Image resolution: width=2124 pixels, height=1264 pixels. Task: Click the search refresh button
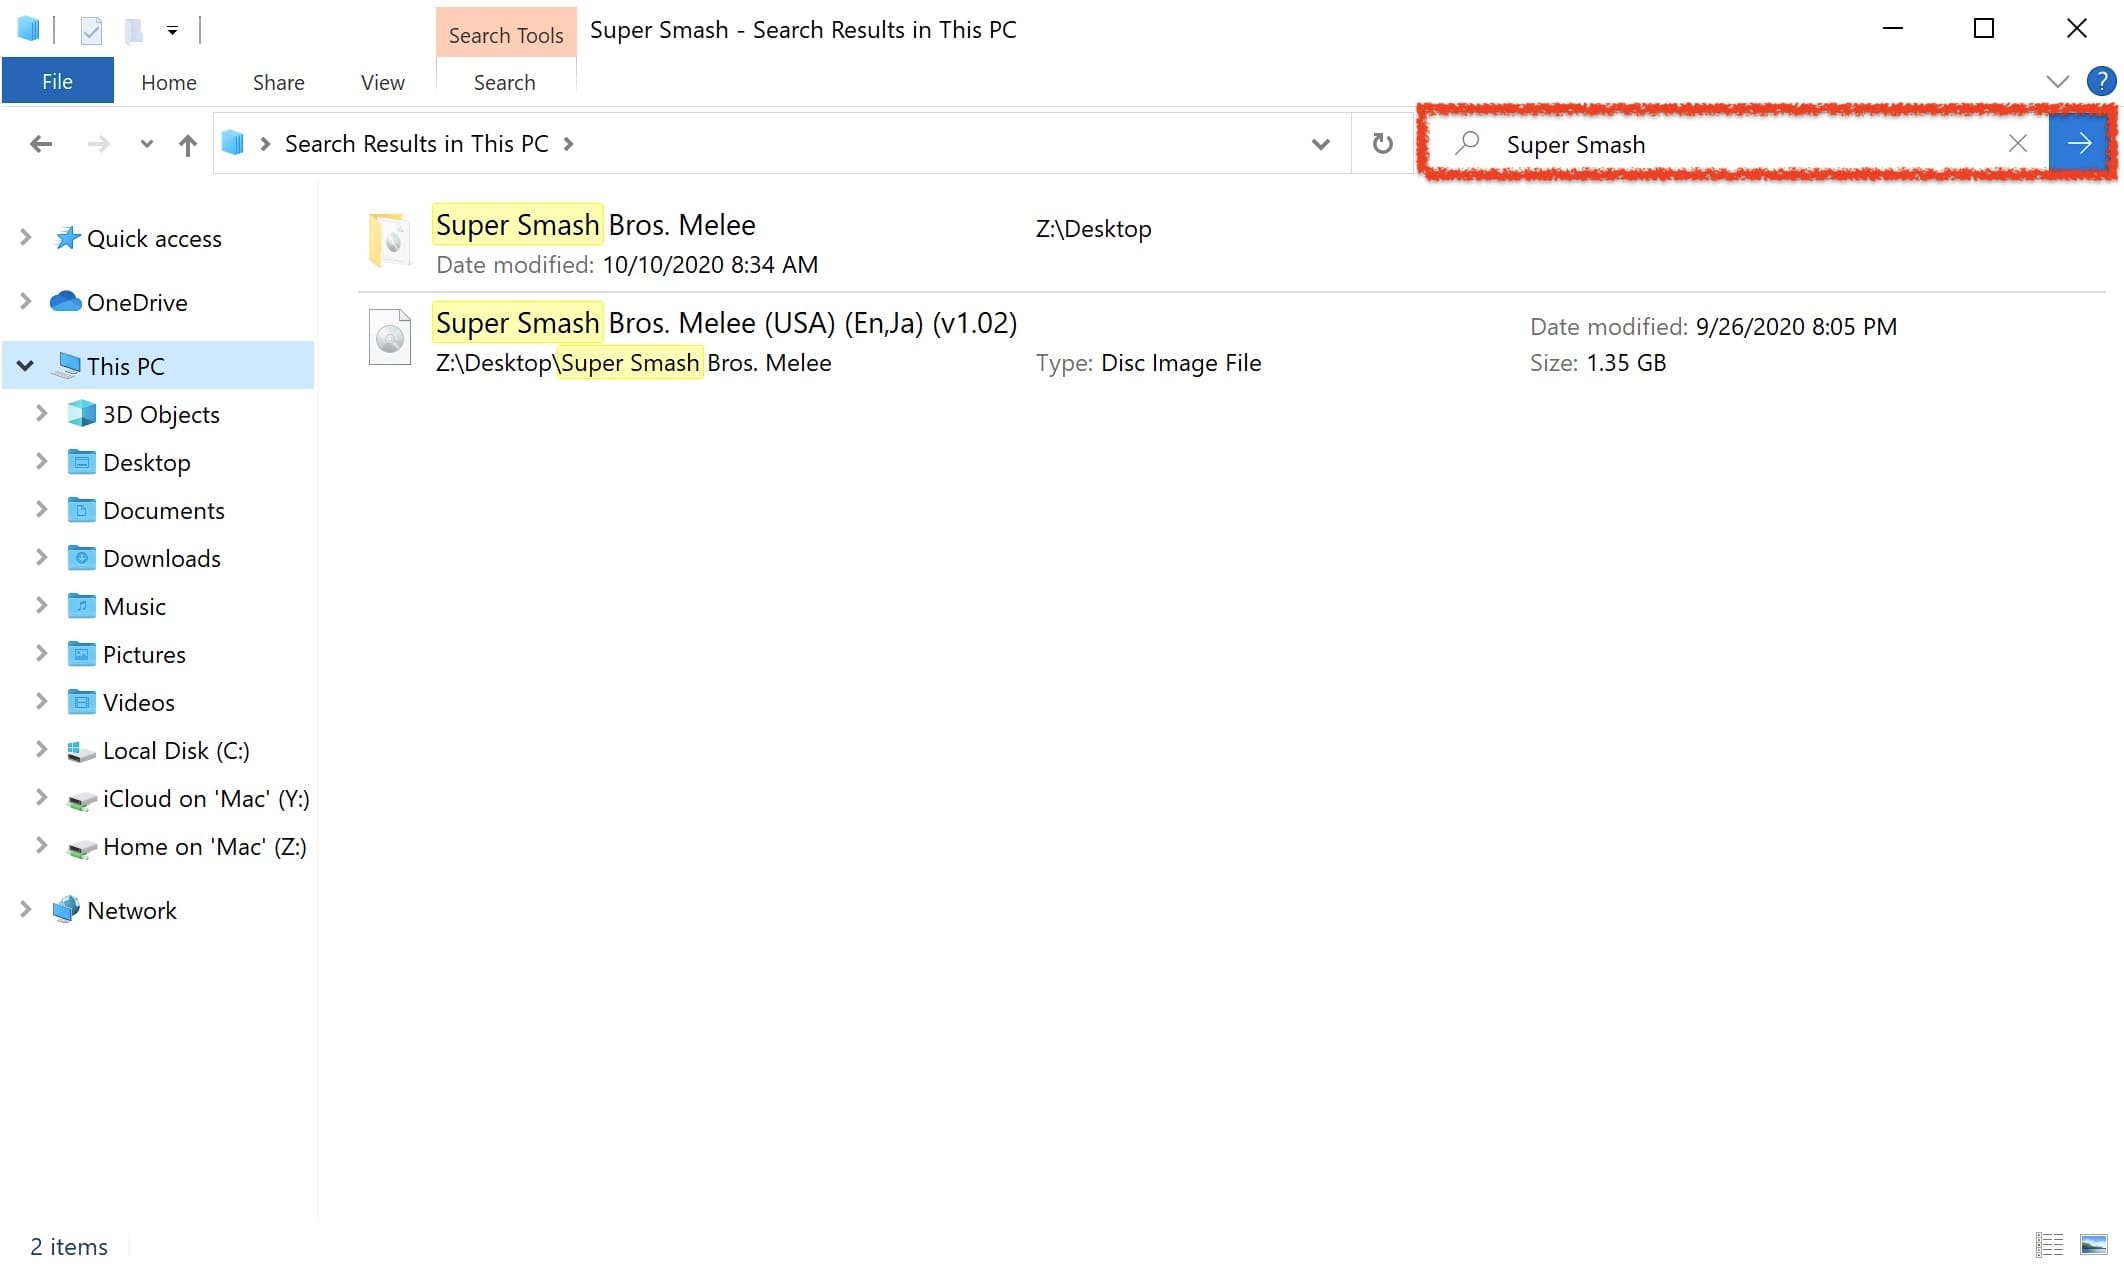tap(1379, 143)
